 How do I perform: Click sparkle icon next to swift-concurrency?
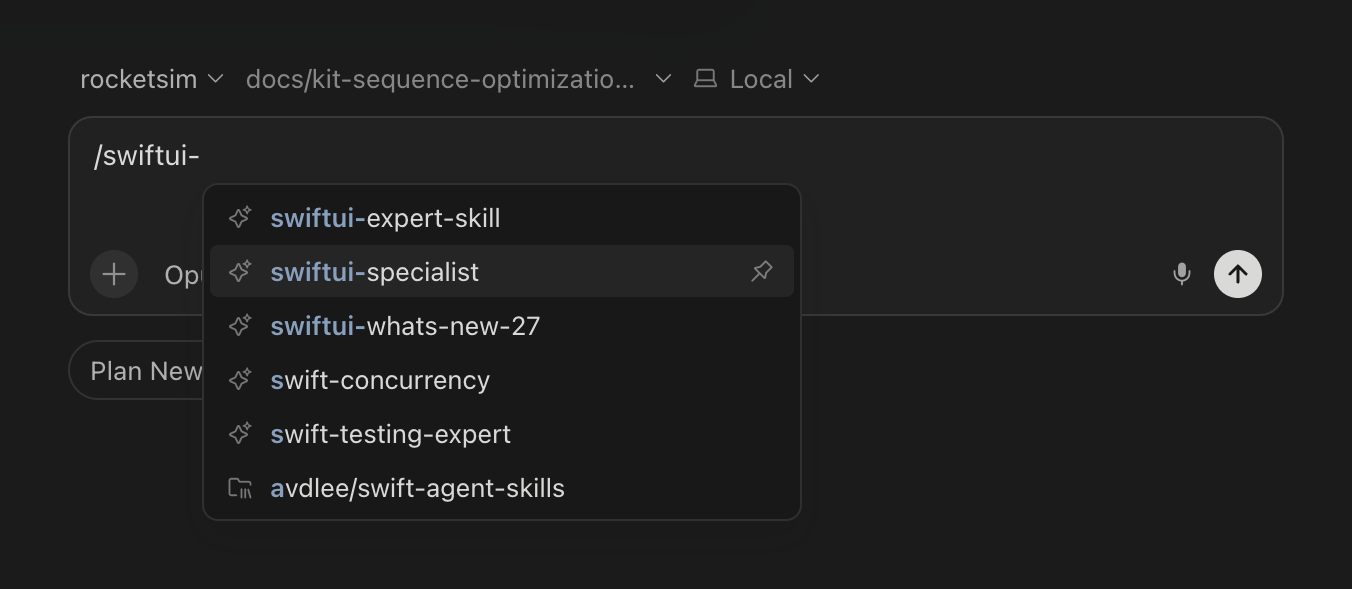240,379
